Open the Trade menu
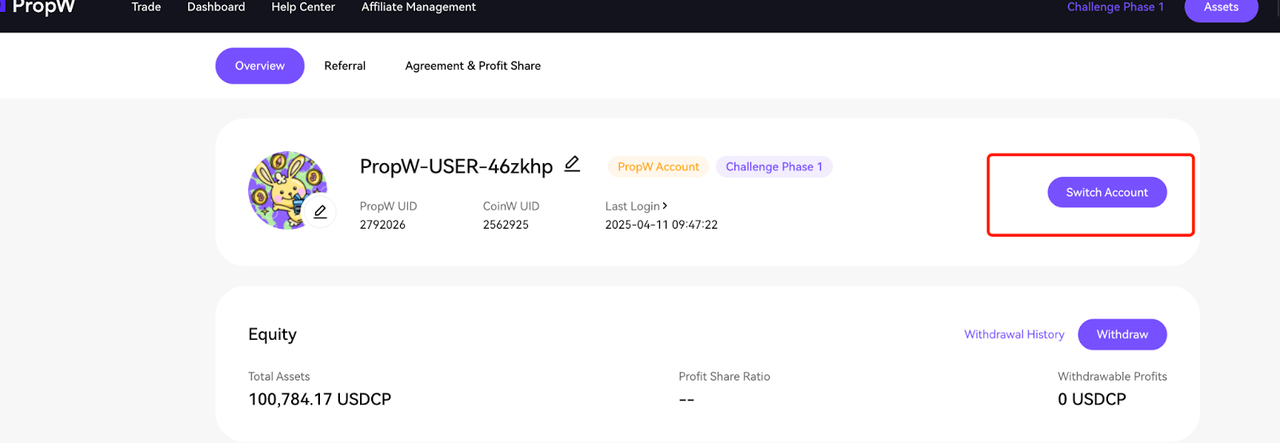Image resolution: width=1280 pixels, height=443 pixels. point(146,8)
